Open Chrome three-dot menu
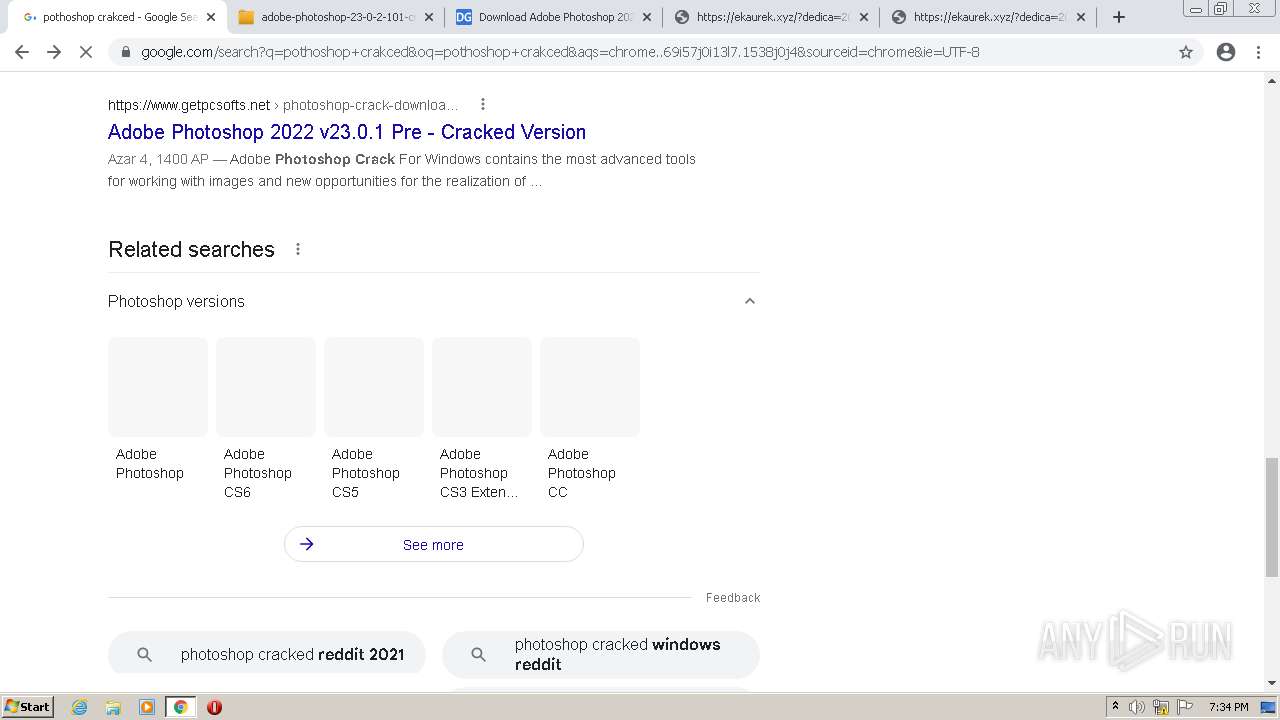Image resolution: width=1280 pixels, height=720 pixels. coord(1259,52)
